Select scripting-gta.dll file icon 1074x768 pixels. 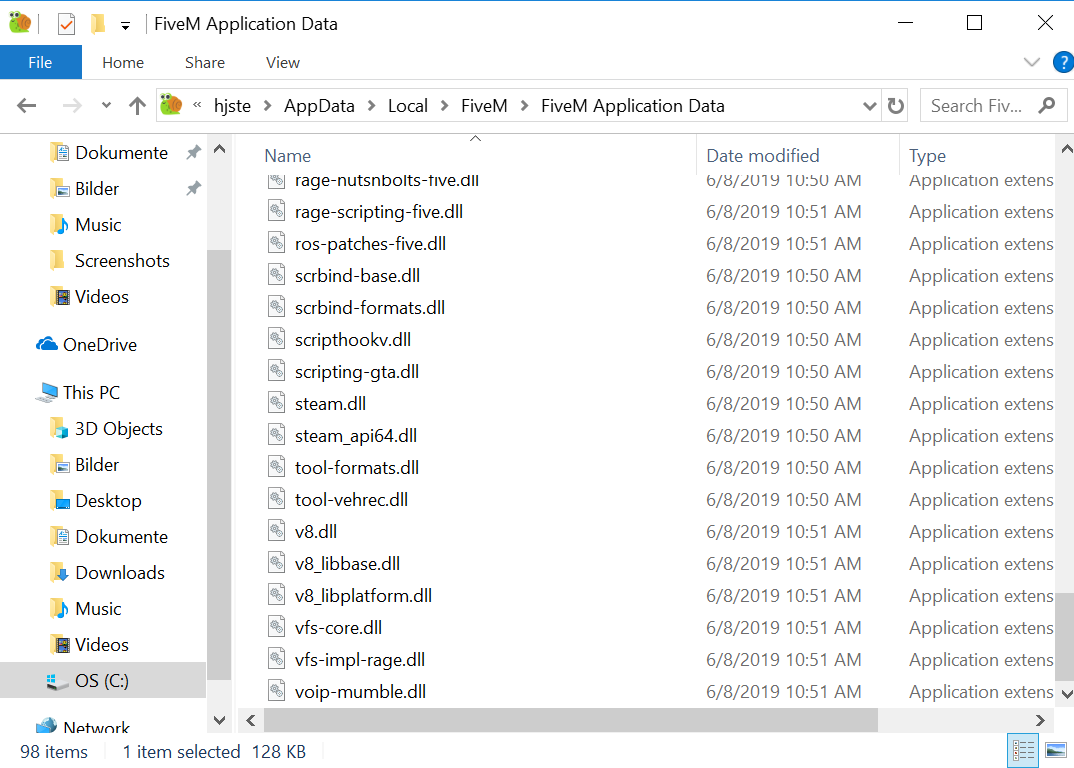pyautogui.click(x=277, y=371)
